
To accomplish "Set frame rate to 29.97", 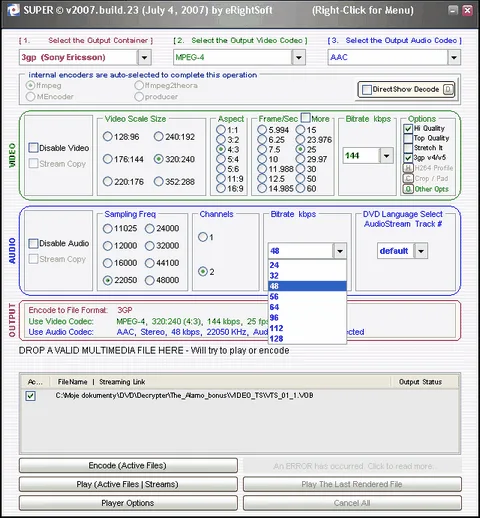I will coord(300,159).
